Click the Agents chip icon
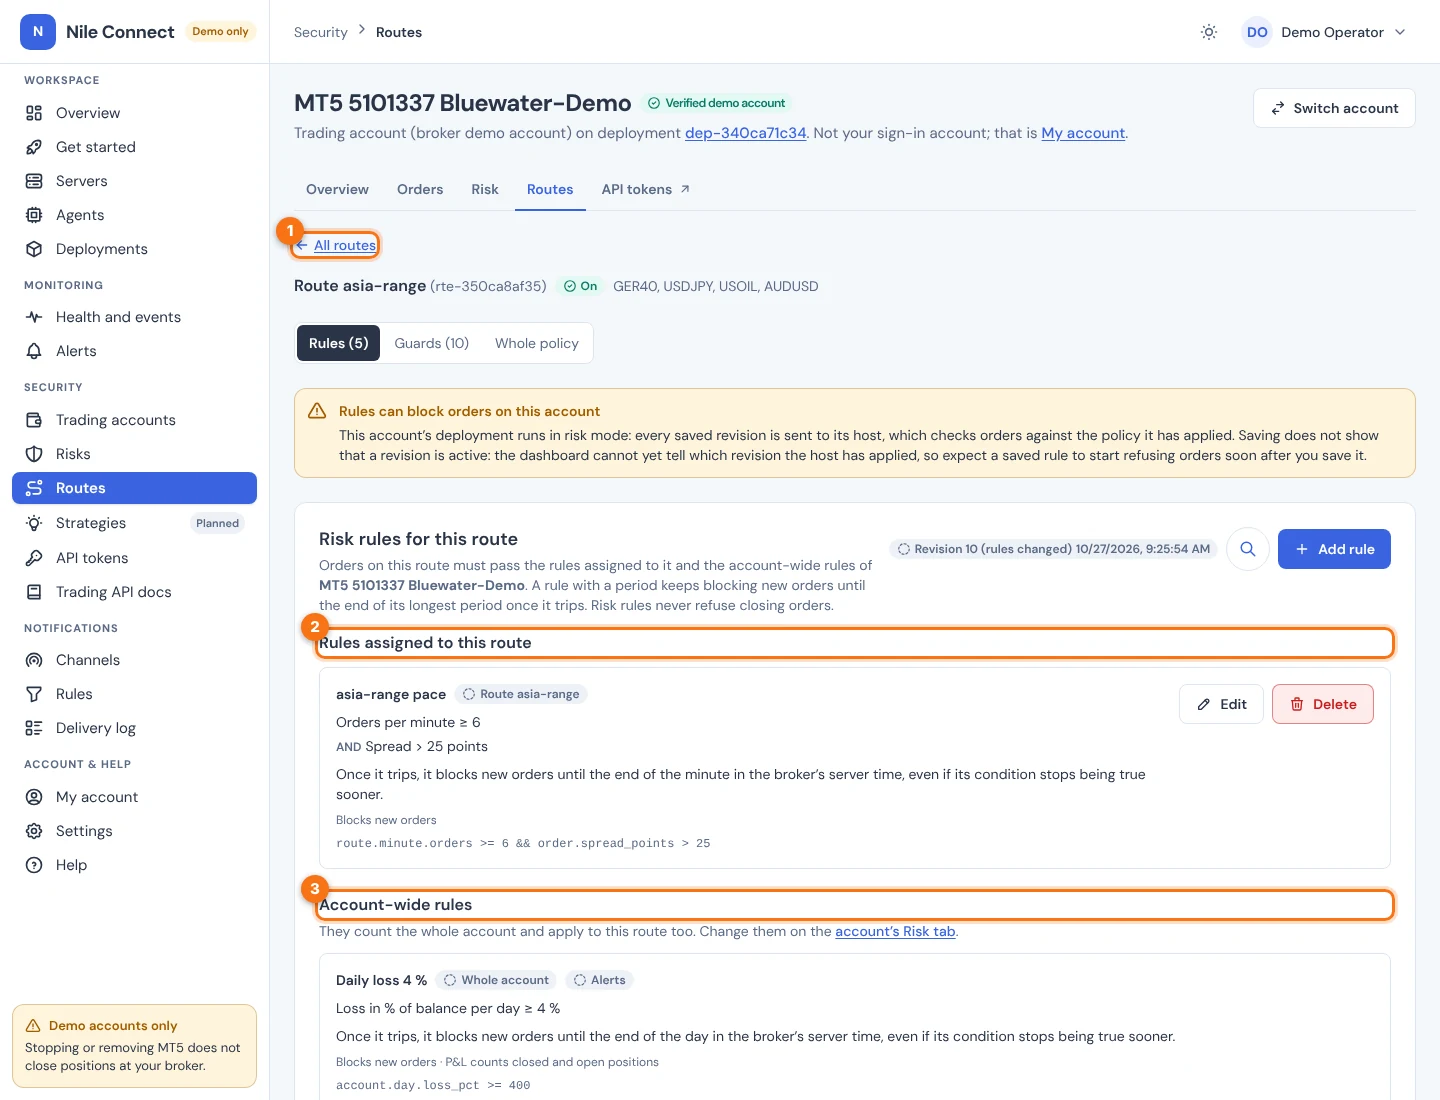This screenshot has width=1440, height=1100. coord(34,215)
